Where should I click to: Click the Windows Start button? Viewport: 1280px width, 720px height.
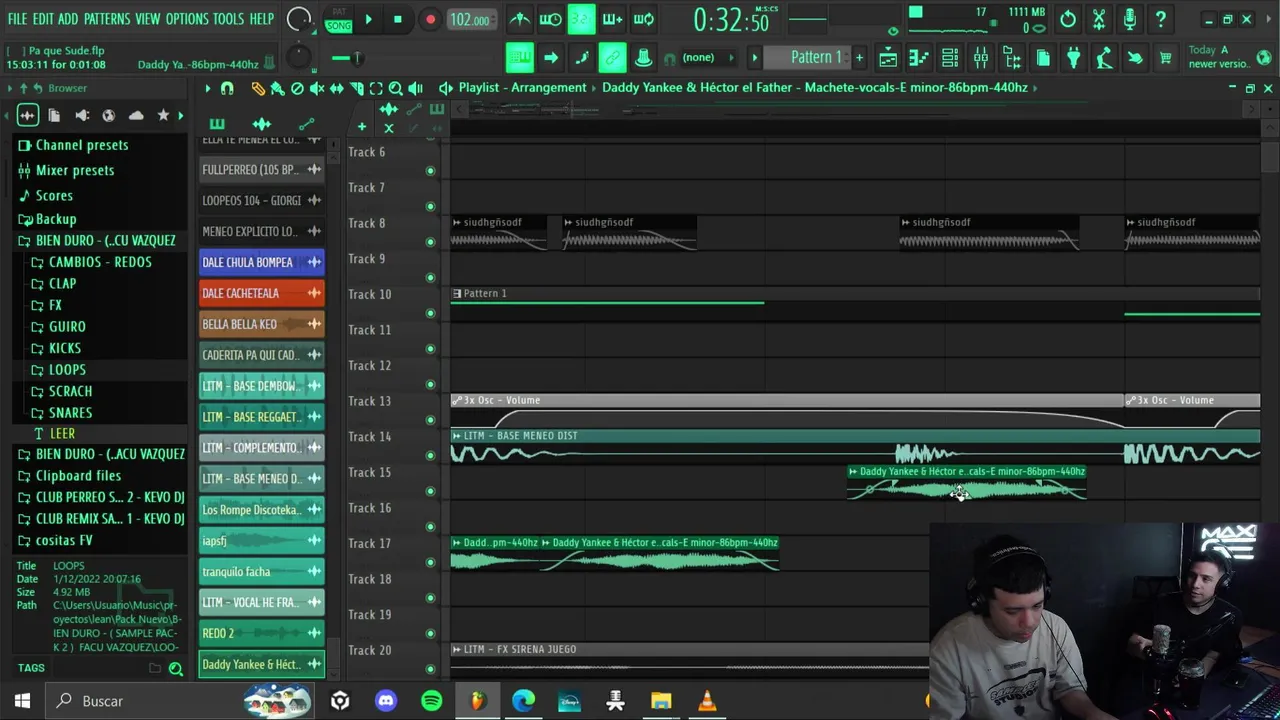coord(22,701)
